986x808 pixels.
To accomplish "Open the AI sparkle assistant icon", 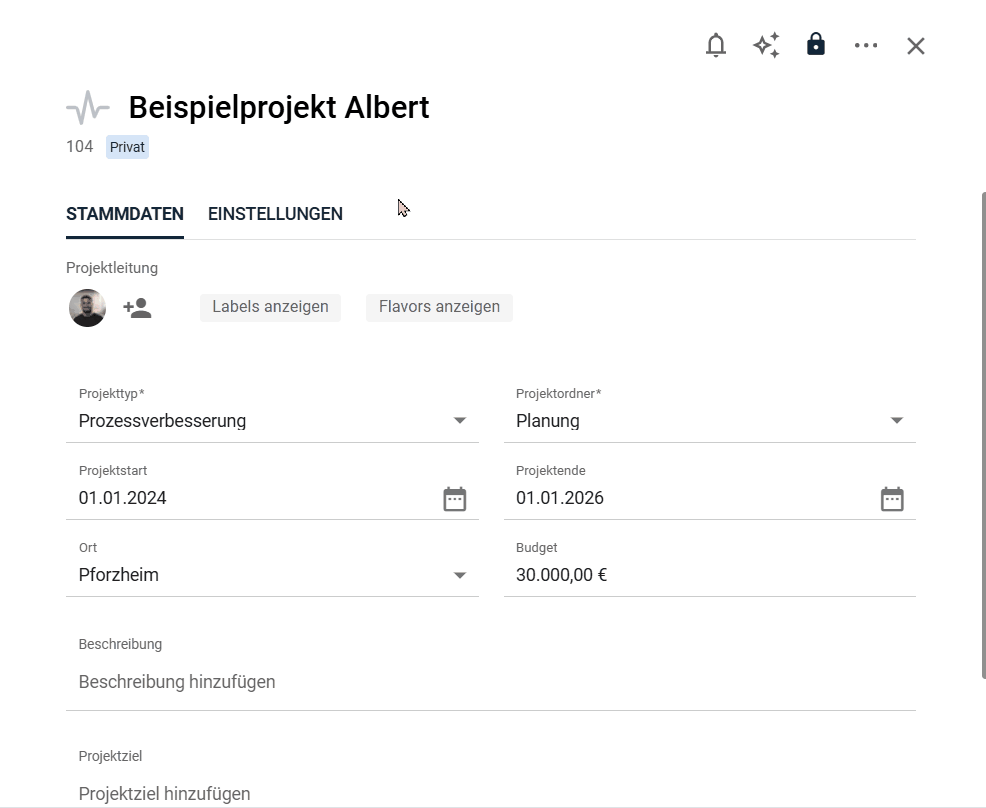I will point(766,46).
